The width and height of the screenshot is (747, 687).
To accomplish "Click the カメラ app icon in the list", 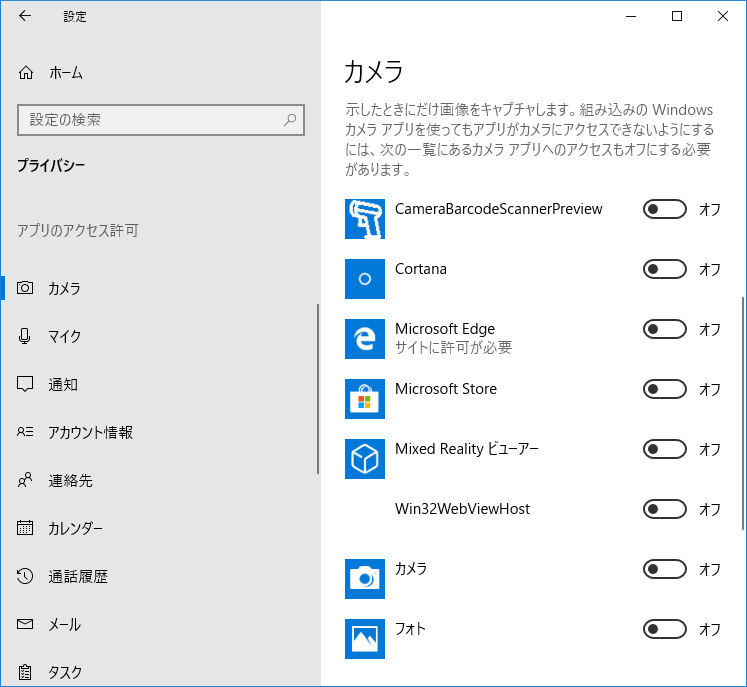I will (x=364, y=579).
